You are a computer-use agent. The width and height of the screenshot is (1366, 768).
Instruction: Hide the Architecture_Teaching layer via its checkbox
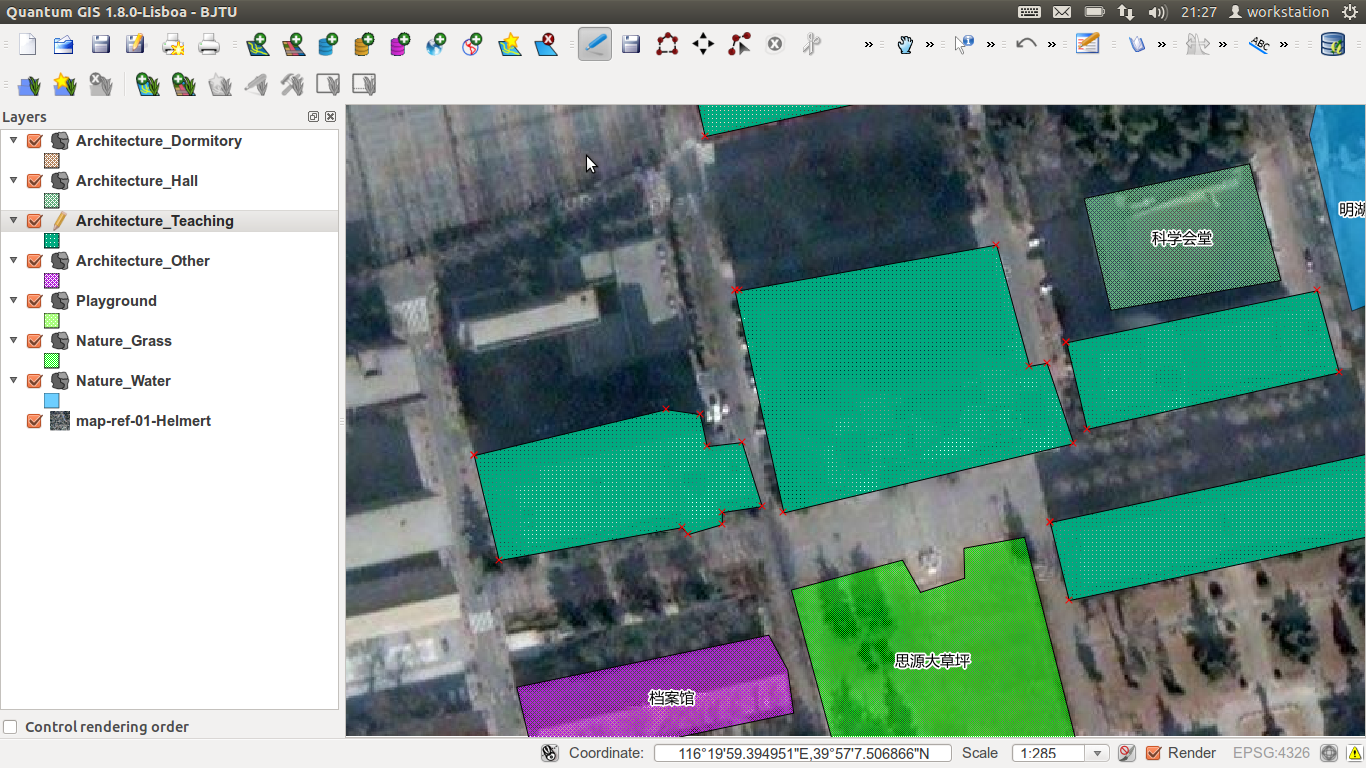[x=34, y=221]
